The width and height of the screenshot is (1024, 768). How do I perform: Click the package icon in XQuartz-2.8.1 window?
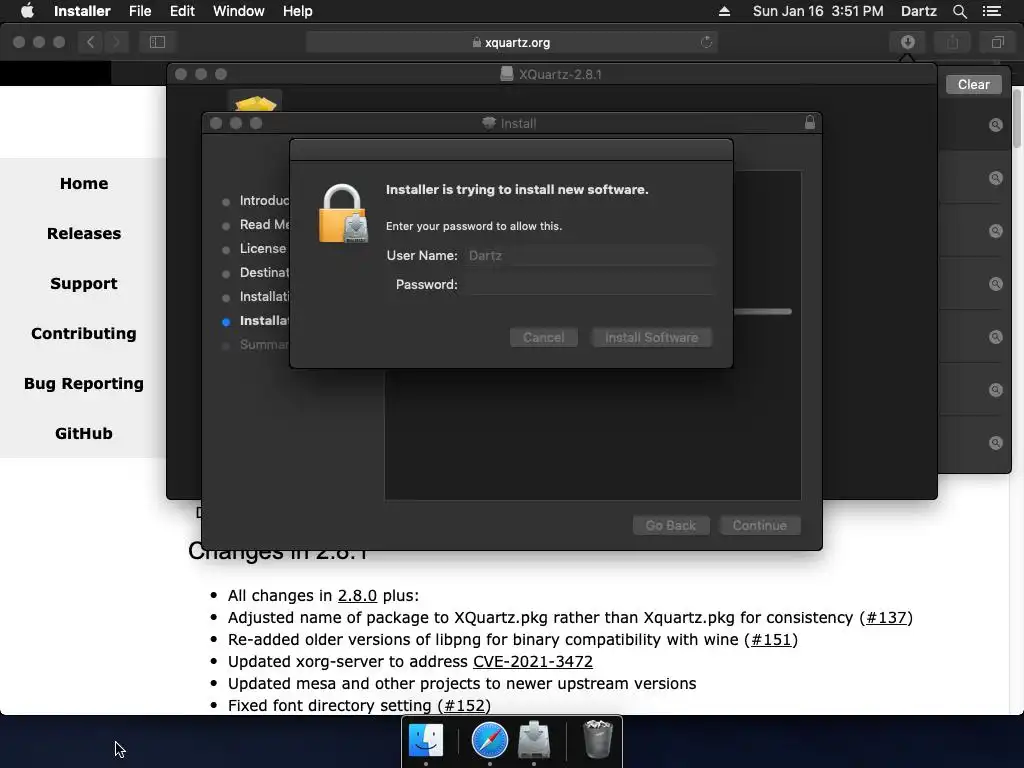tap(255, 102)
